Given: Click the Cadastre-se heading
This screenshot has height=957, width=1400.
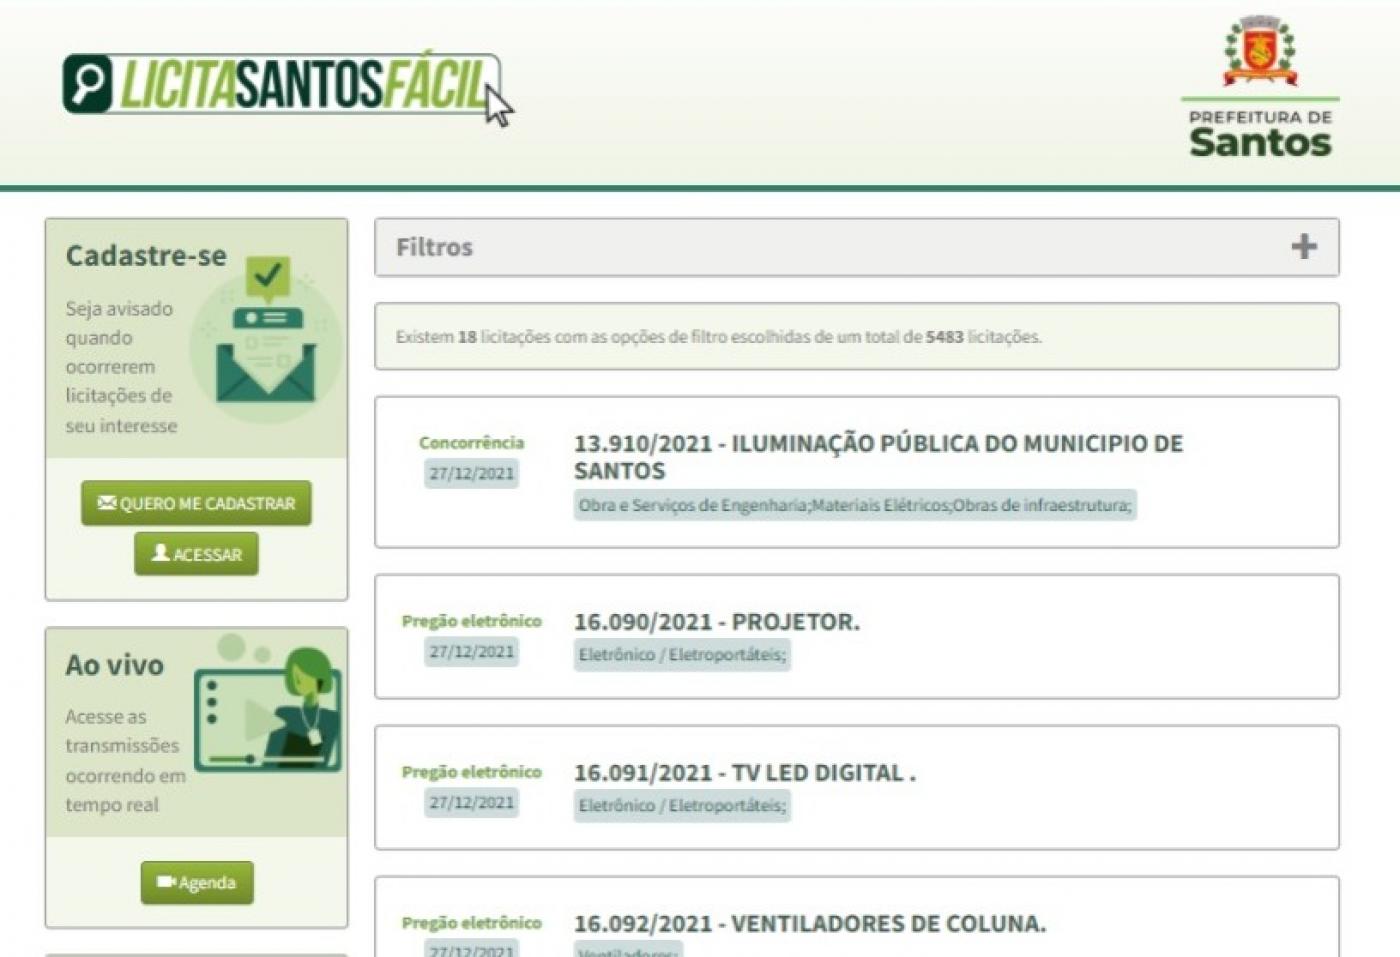Looking at the screenshot, I should (146, 256).
